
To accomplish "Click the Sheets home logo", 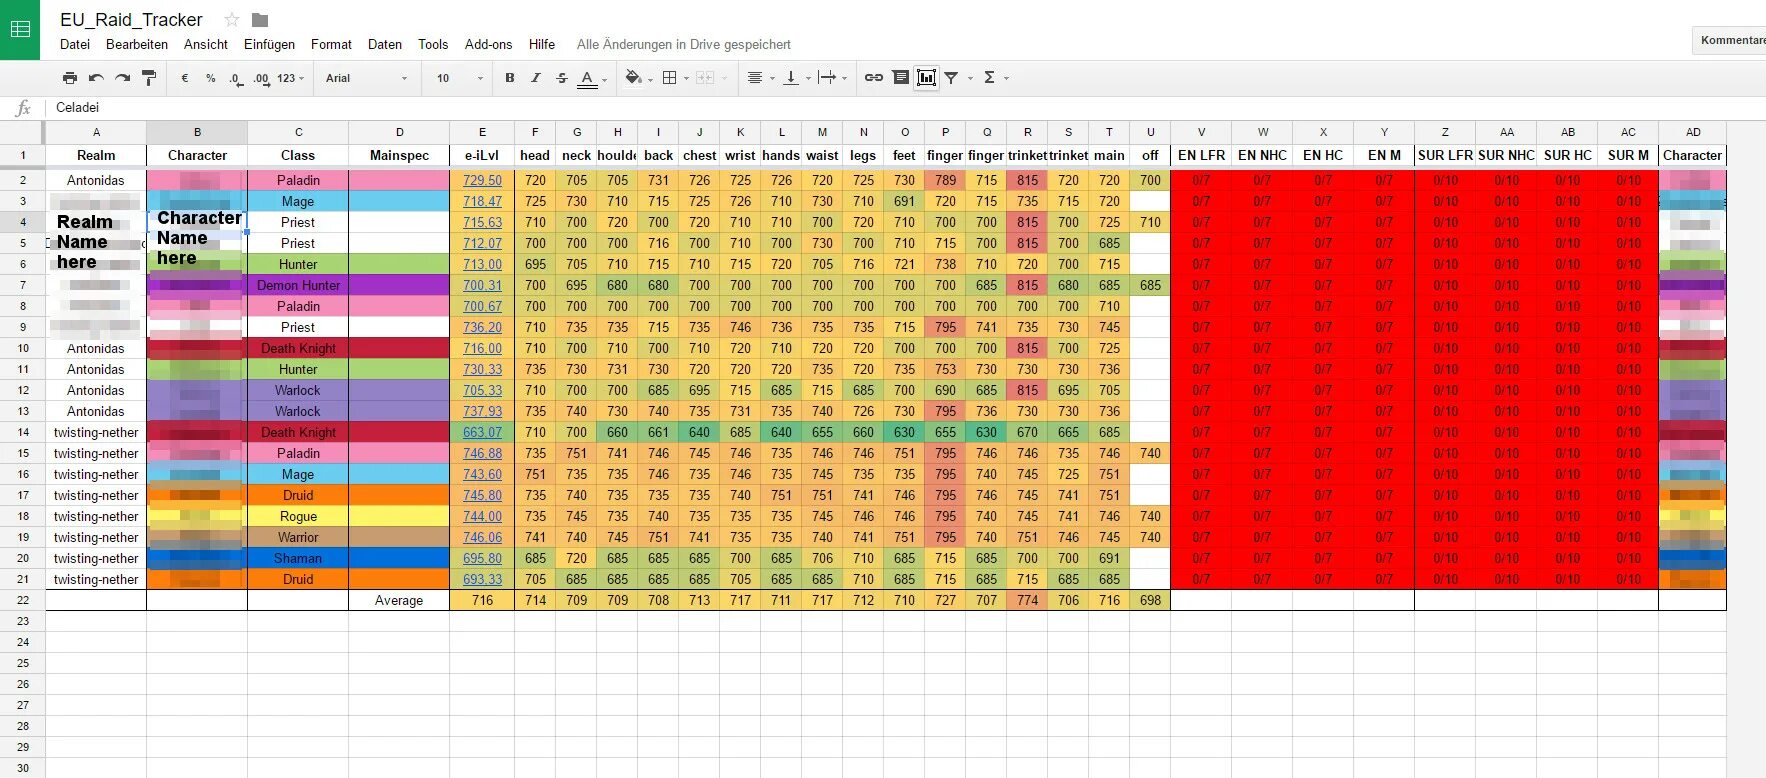I will 20,29.
